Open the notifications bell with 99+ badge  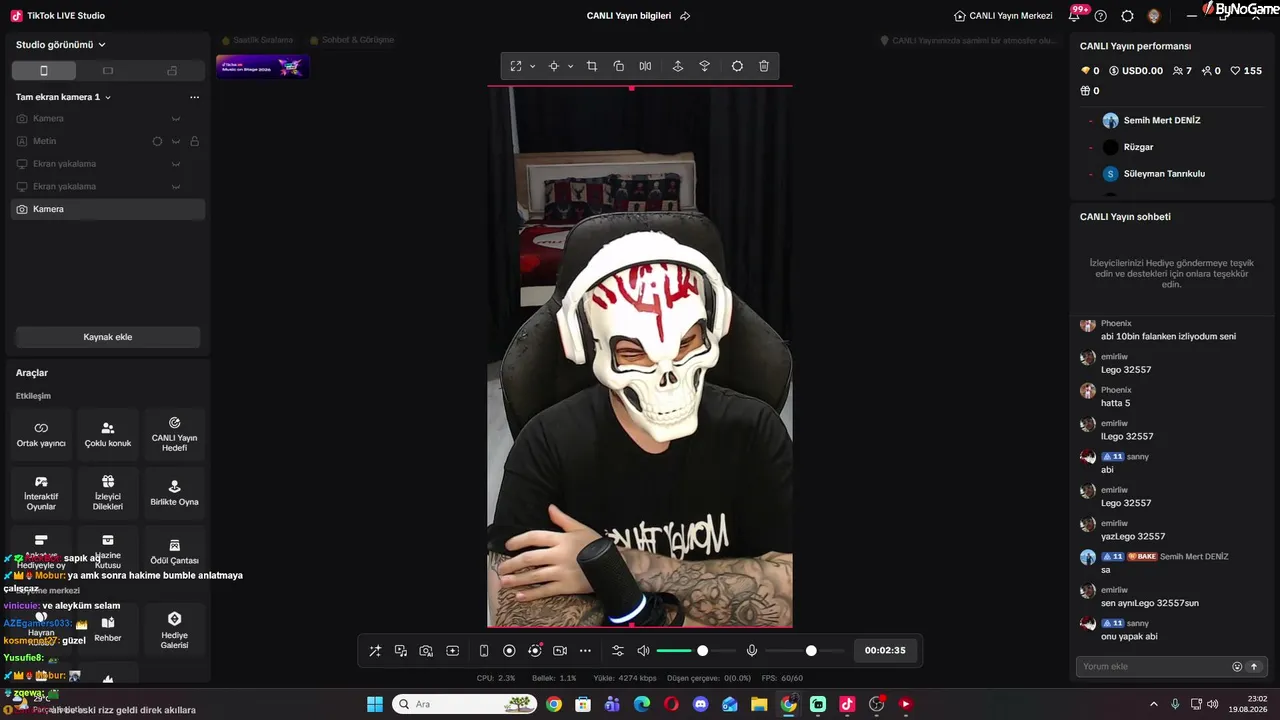point(1075,15)
